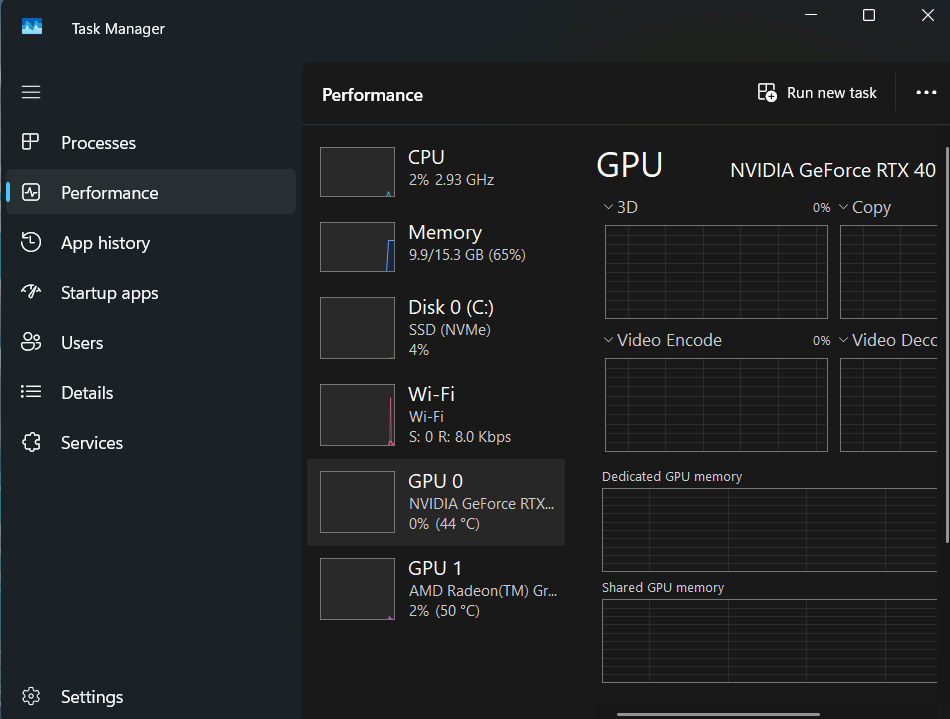Viewport: 950px width, 719px height.
Task: Click the Performance pulse icon
Action: tap(31, 192)
